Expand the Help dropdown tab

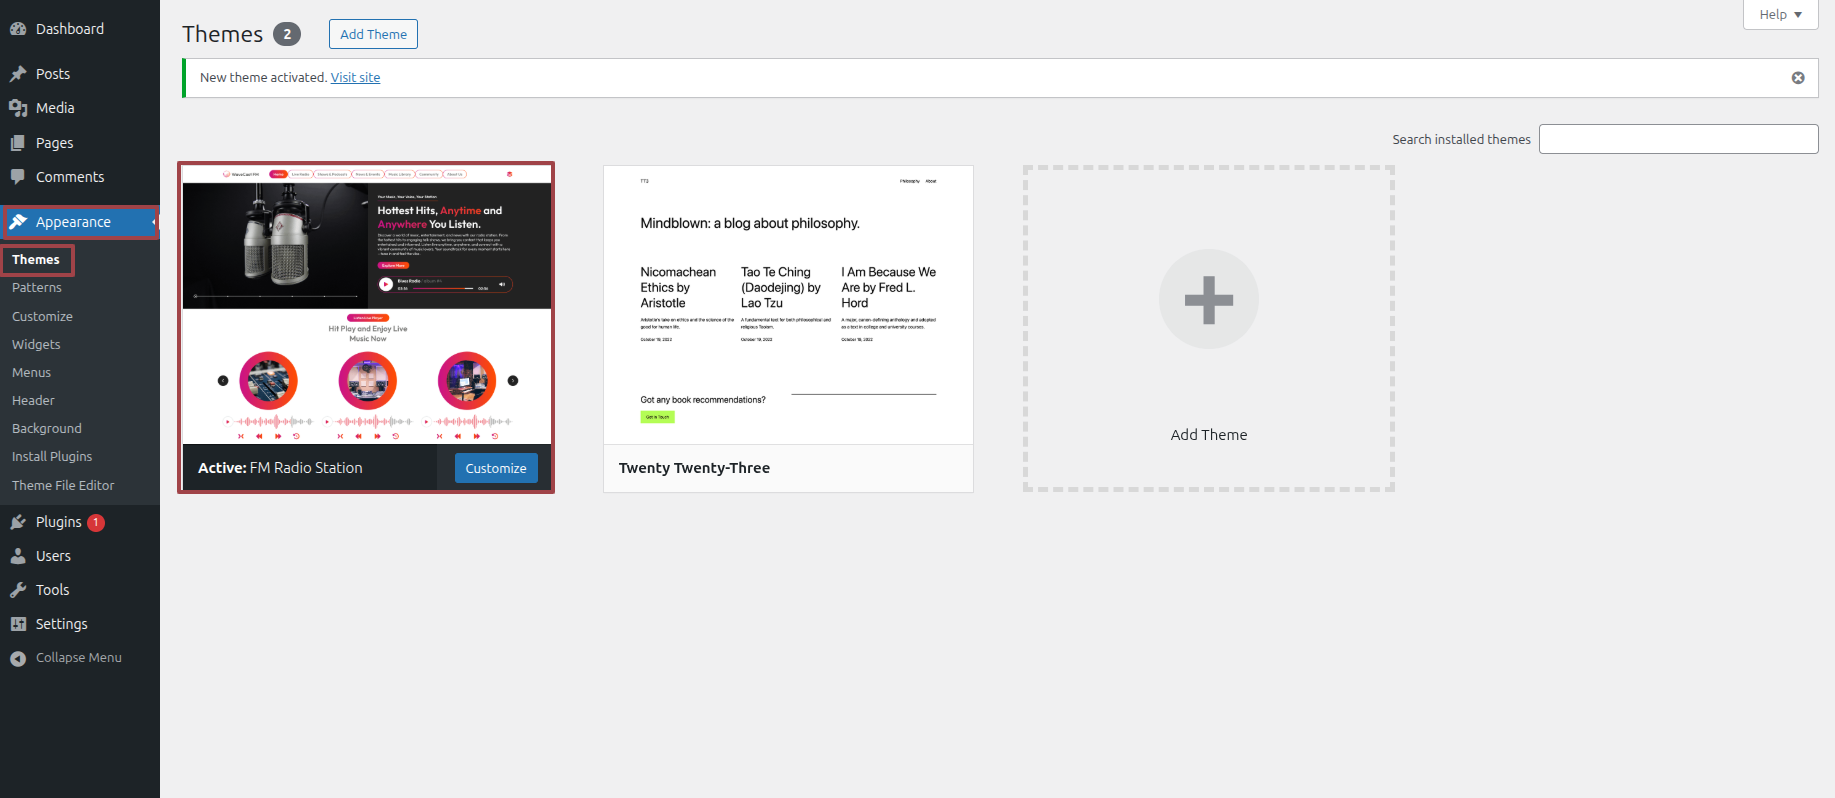[1780, 15]
